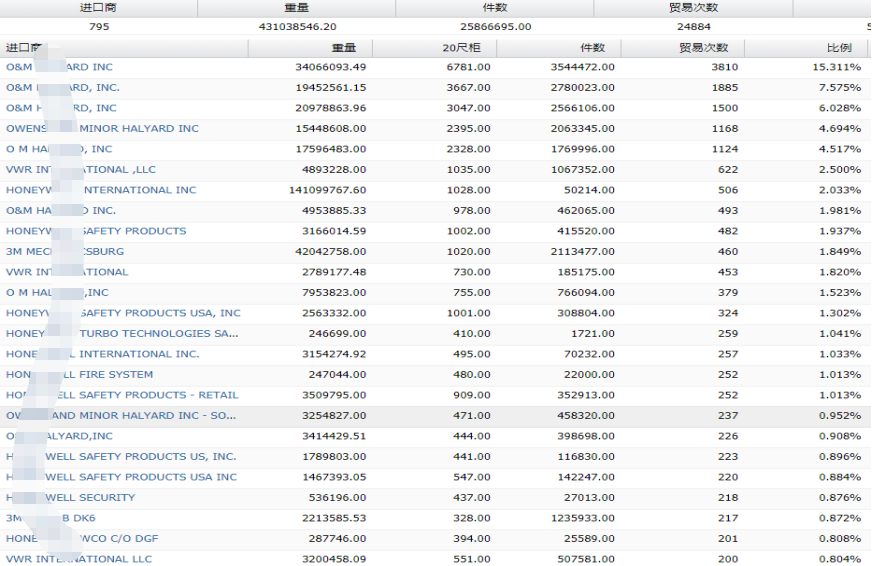Select the 件数 value 1721.00
This screenshot has height=566, width=872.
pyautogui.click(x=592, y=334)
